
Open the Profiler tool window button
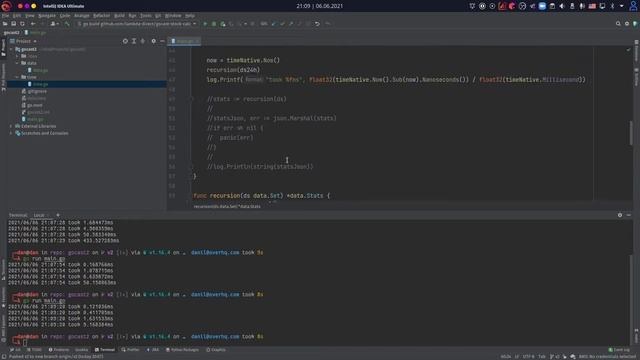click(x=131, y=350)
